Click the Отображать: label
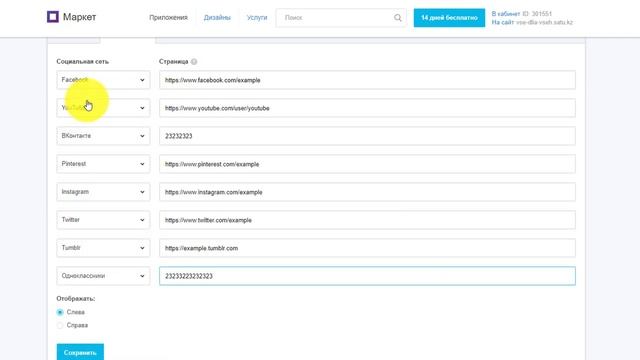This screenshot has width=640, height=360. [76, 298]
